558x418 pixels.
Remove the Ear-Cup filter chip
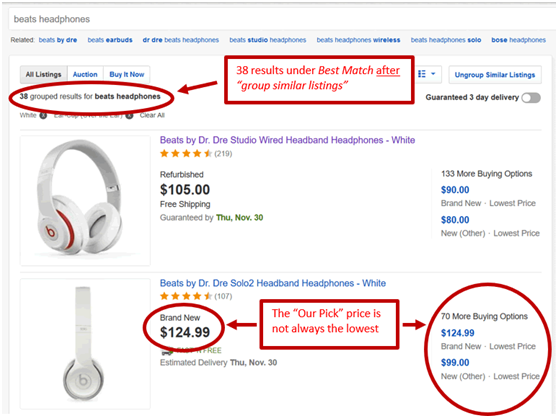130,116
